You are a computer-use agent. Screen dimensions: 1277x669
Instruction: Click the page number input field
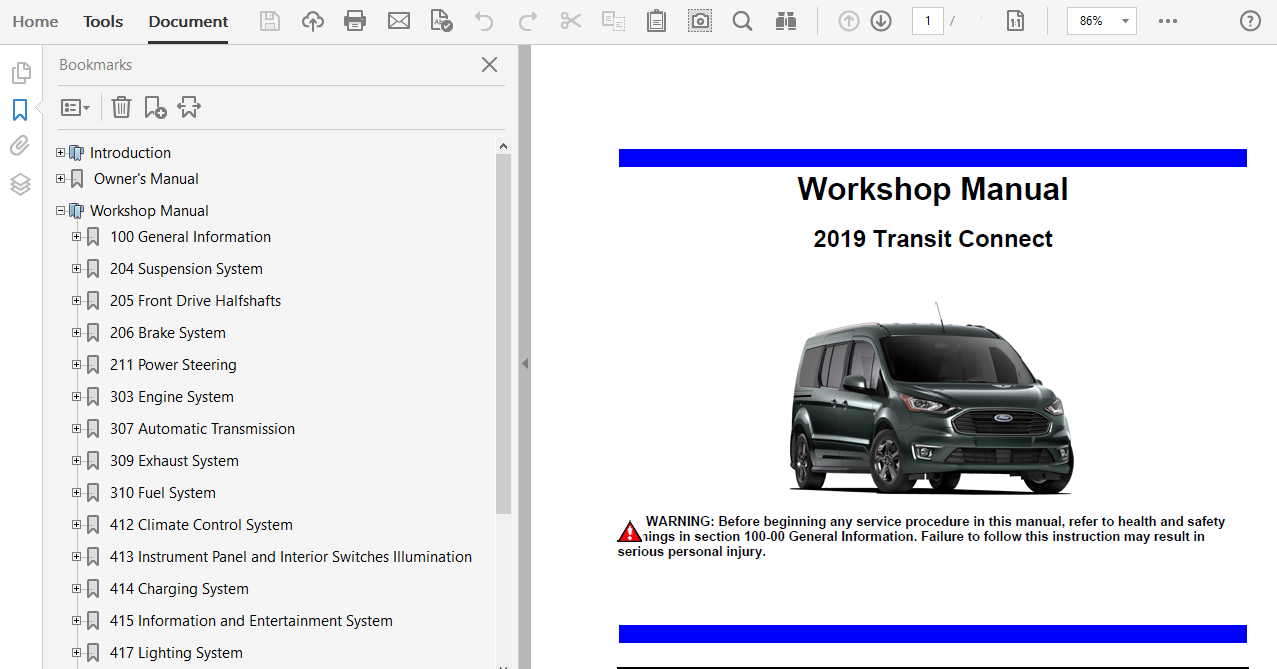tap(927, 21)
